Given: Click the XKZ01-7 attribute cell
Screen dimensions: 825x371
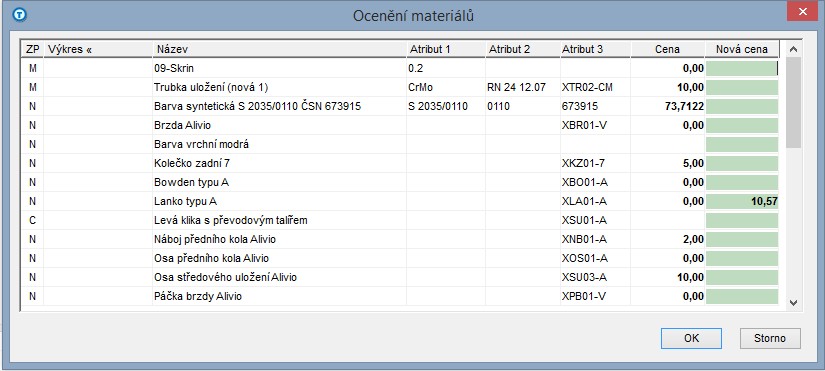Looking at the screenshot, I should [583, 163].
